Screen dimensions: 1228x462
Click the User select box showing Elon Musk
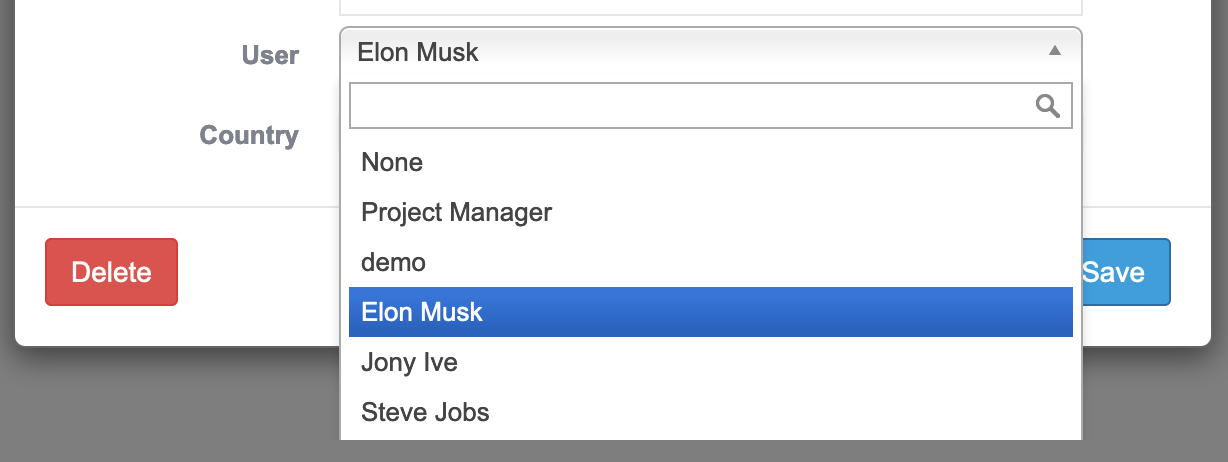tap(690, 51)
